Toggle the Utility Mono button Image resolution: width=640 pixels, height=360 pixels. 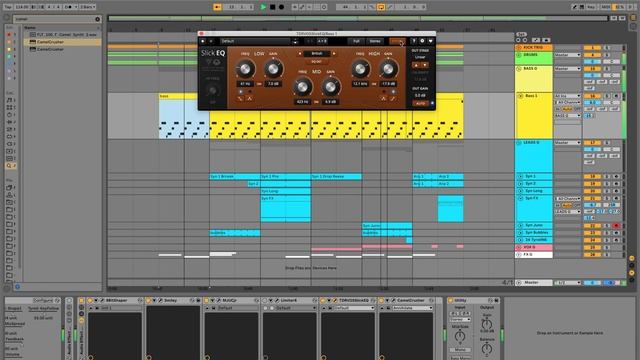460,350
